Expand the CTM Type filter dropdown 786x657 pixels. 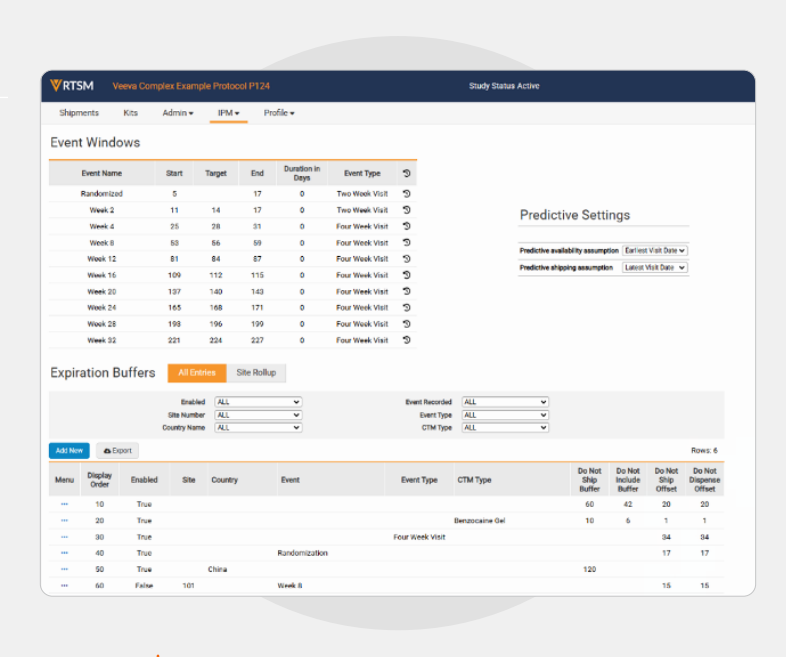505,427
